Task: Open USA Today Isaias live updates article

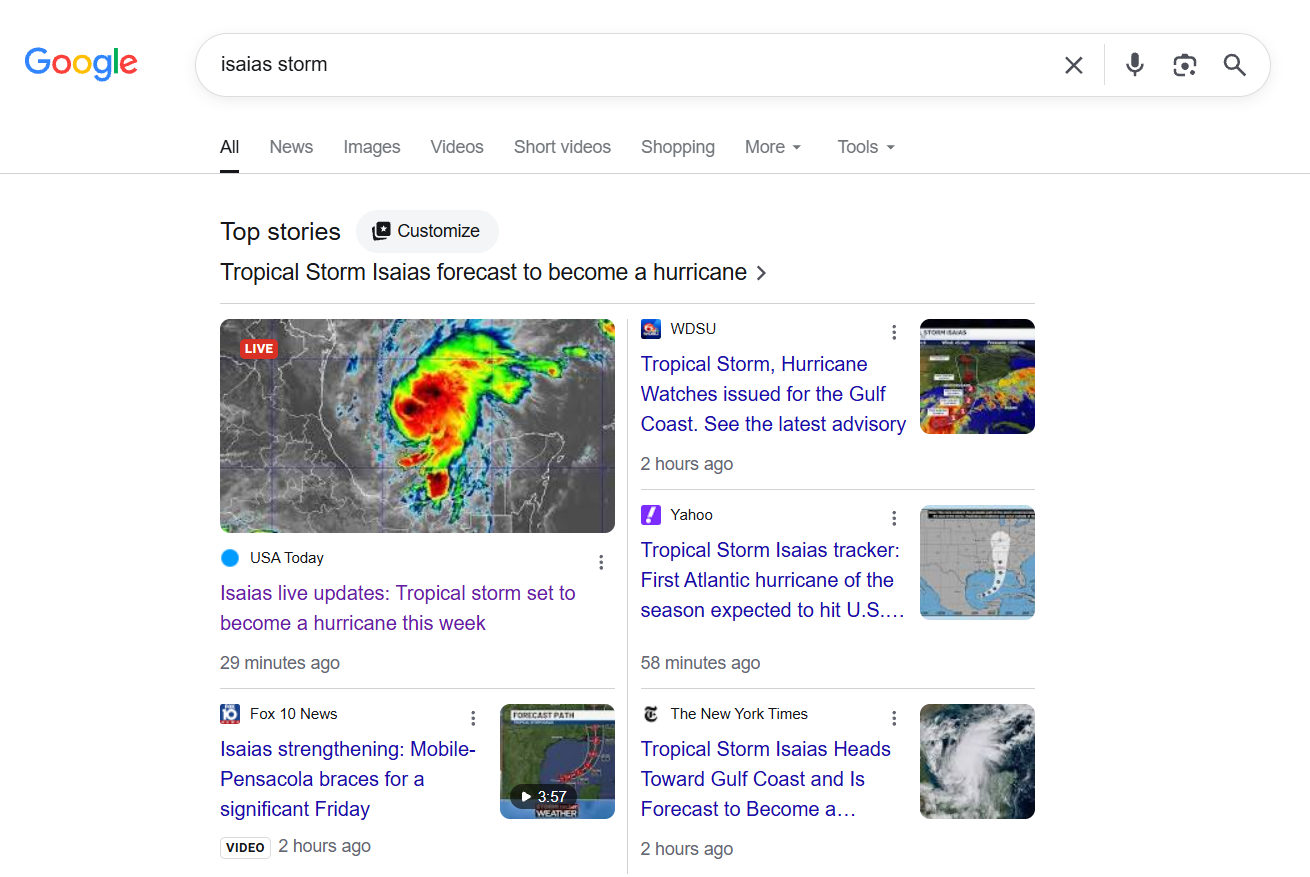Action: [x=398, y=608]
